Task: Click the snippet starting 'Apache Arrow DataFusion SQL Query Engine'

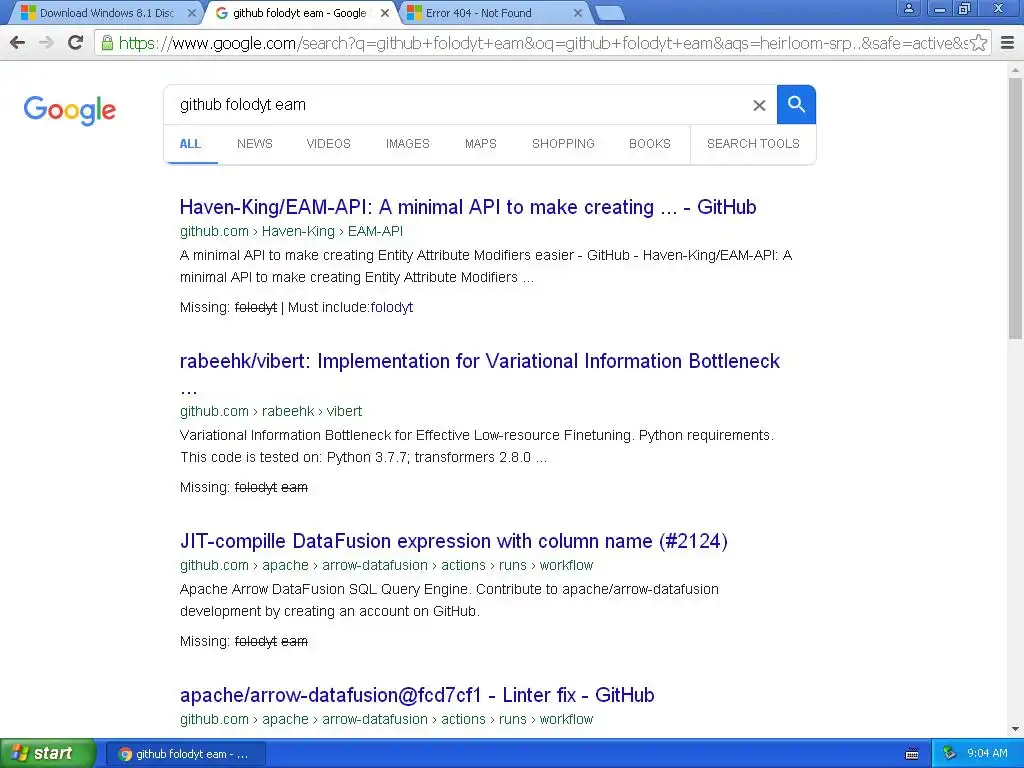Action: pos(449,600)
